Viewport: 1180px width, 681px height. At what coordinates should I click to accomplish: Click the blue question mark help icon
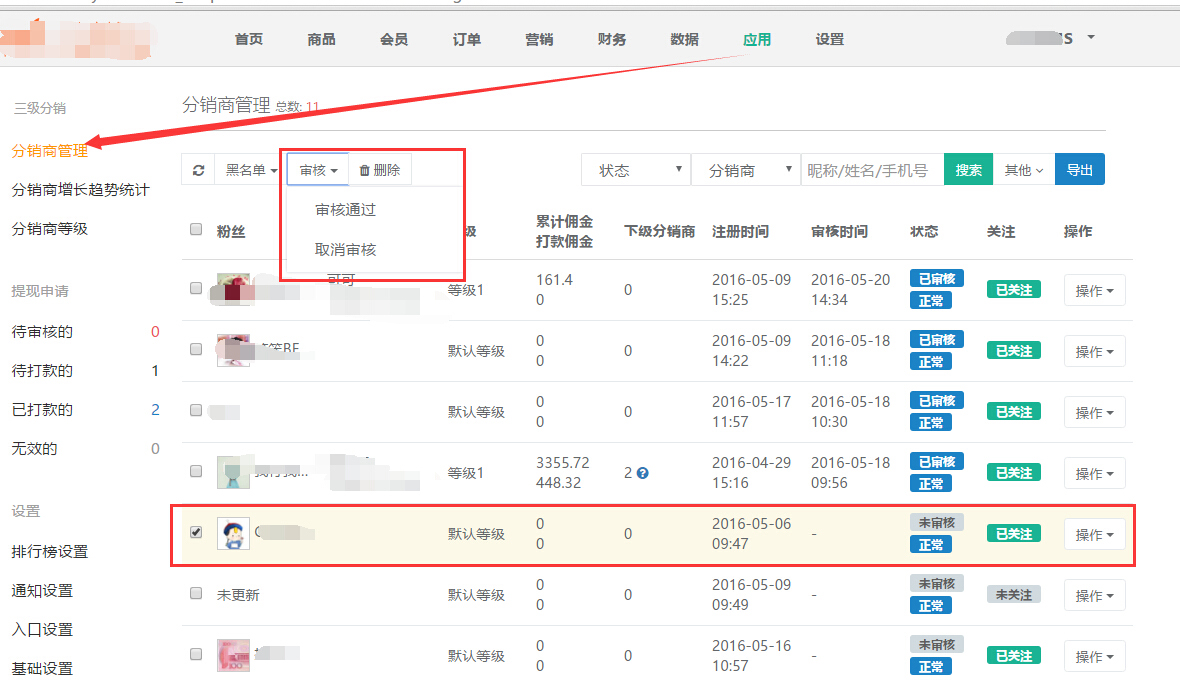[643, 473]
